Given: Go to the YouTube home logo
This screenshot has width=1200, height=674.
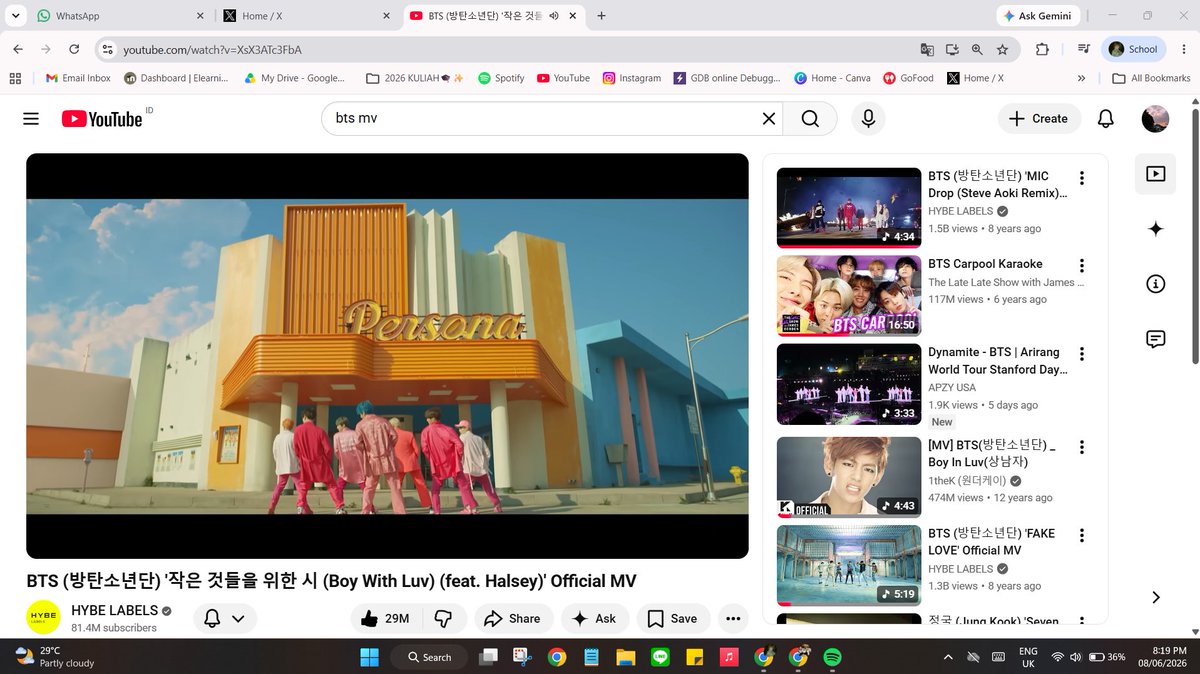Looking at the screenshot, I should (x=103, y=118).
